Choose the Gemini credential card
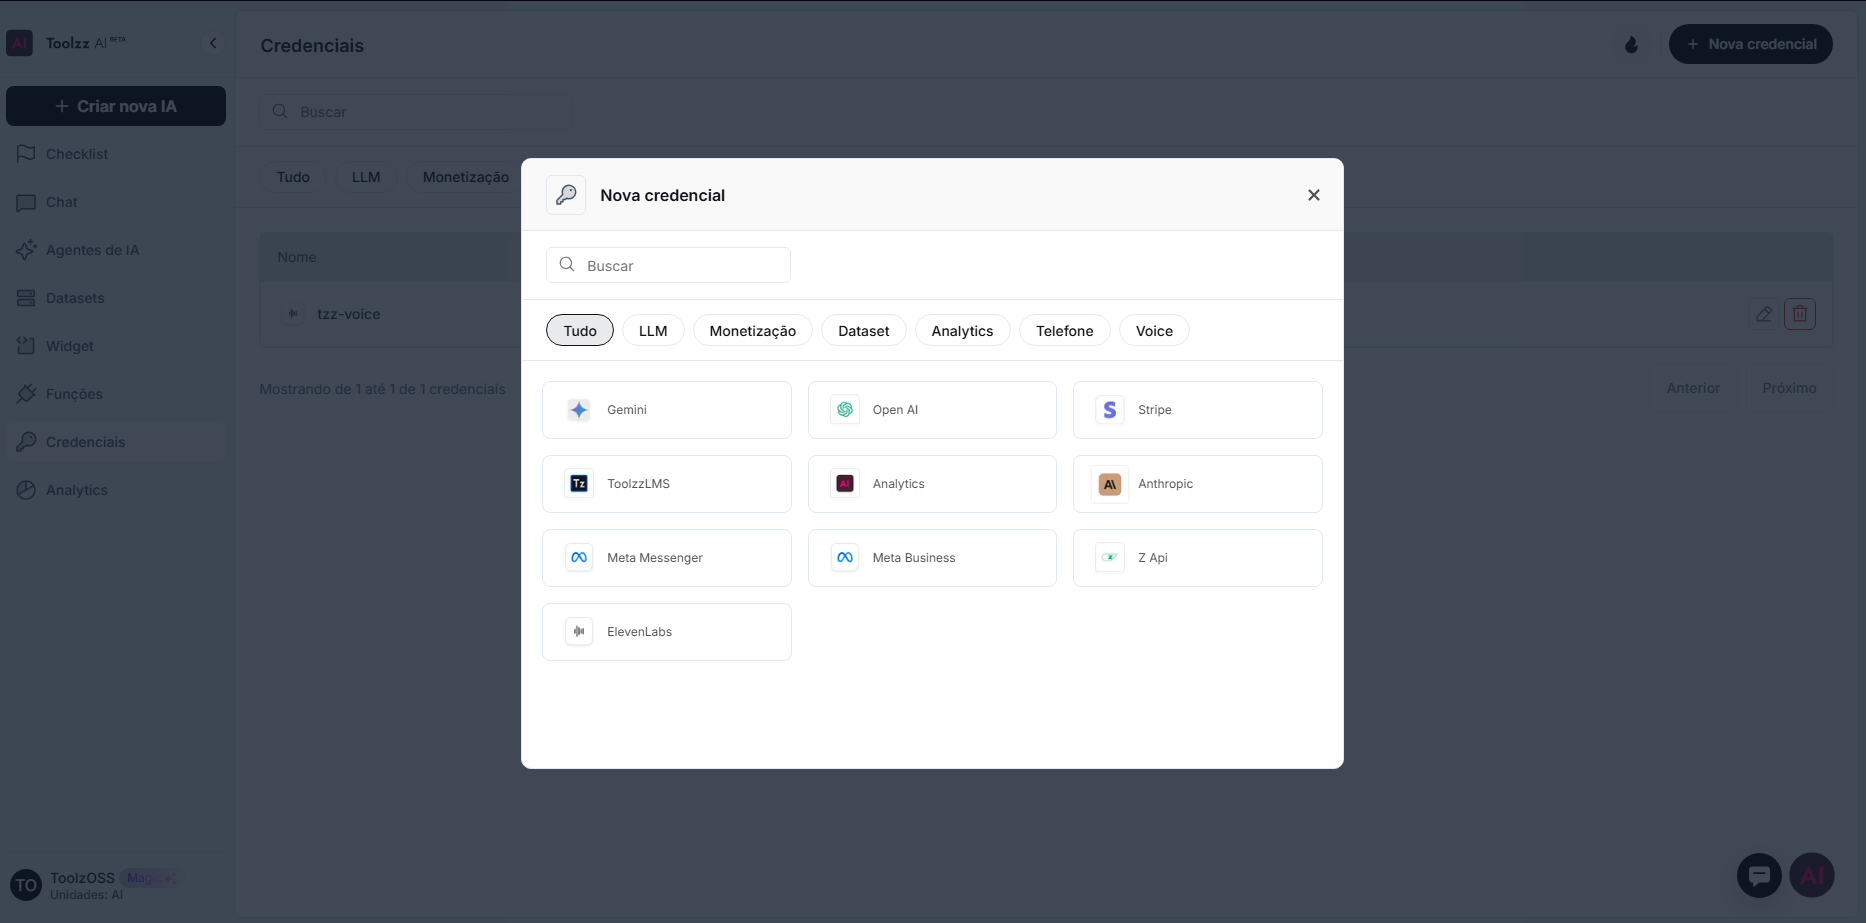Viewport: 1866px width, 923px height. click(x=667, y=410)
